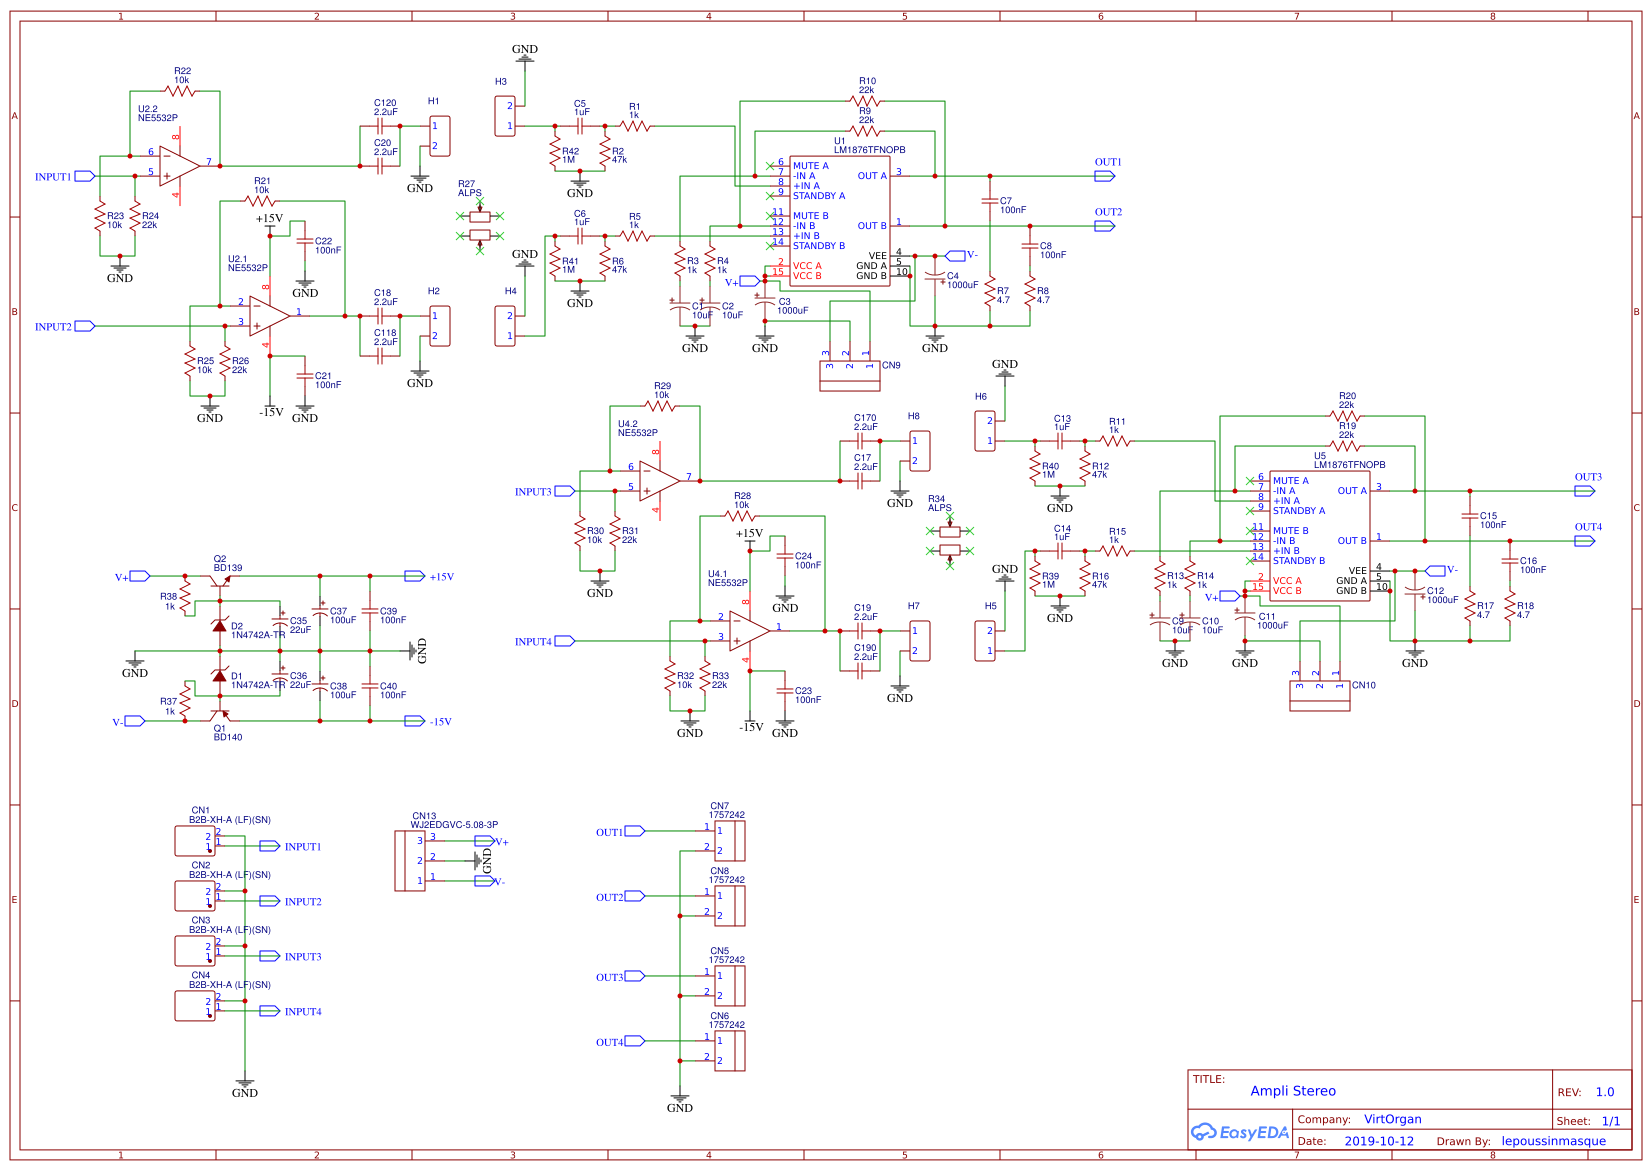Select the R27 ALPS potentiometer symbol

478,215
